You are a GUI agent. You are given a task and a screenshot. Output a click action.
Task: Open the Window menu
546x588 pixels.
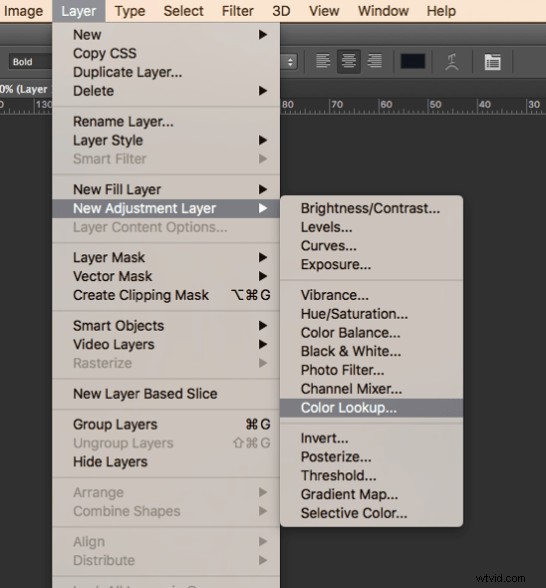point(383,11)
